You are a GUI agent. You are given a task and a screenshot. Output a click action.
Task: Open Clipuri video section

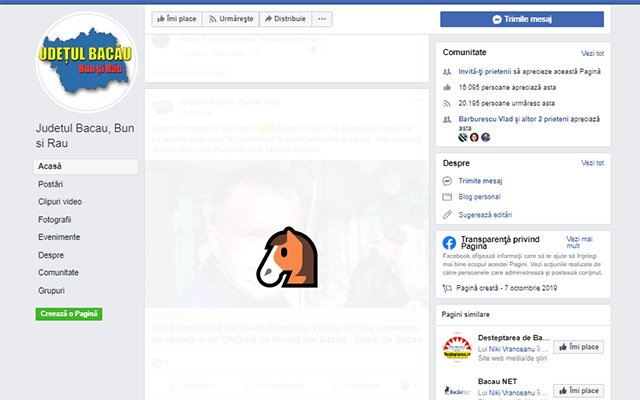(x=60, y=202)
